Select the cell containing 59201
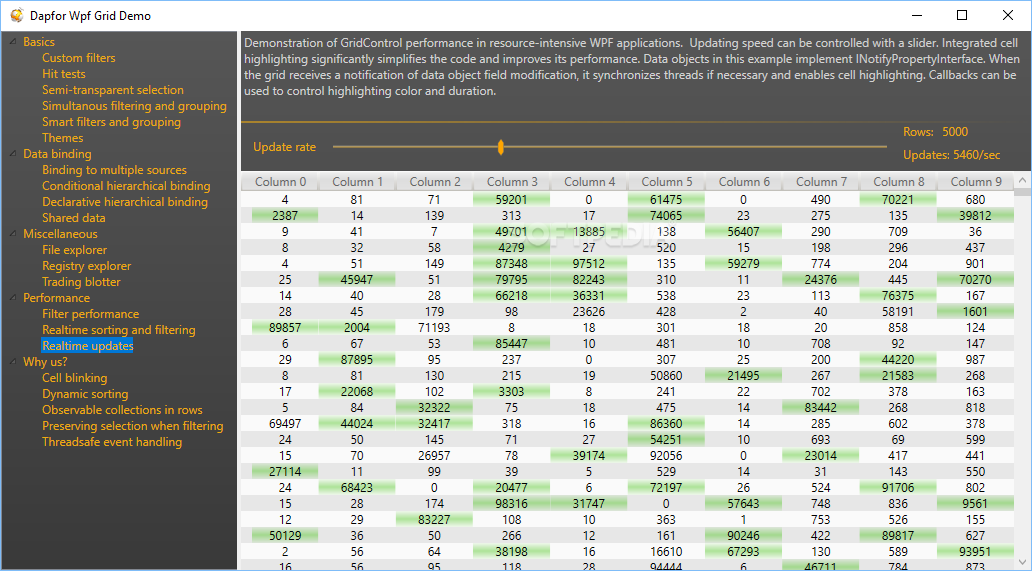This screenshot has height=571, width=1032. pos(511,199)
